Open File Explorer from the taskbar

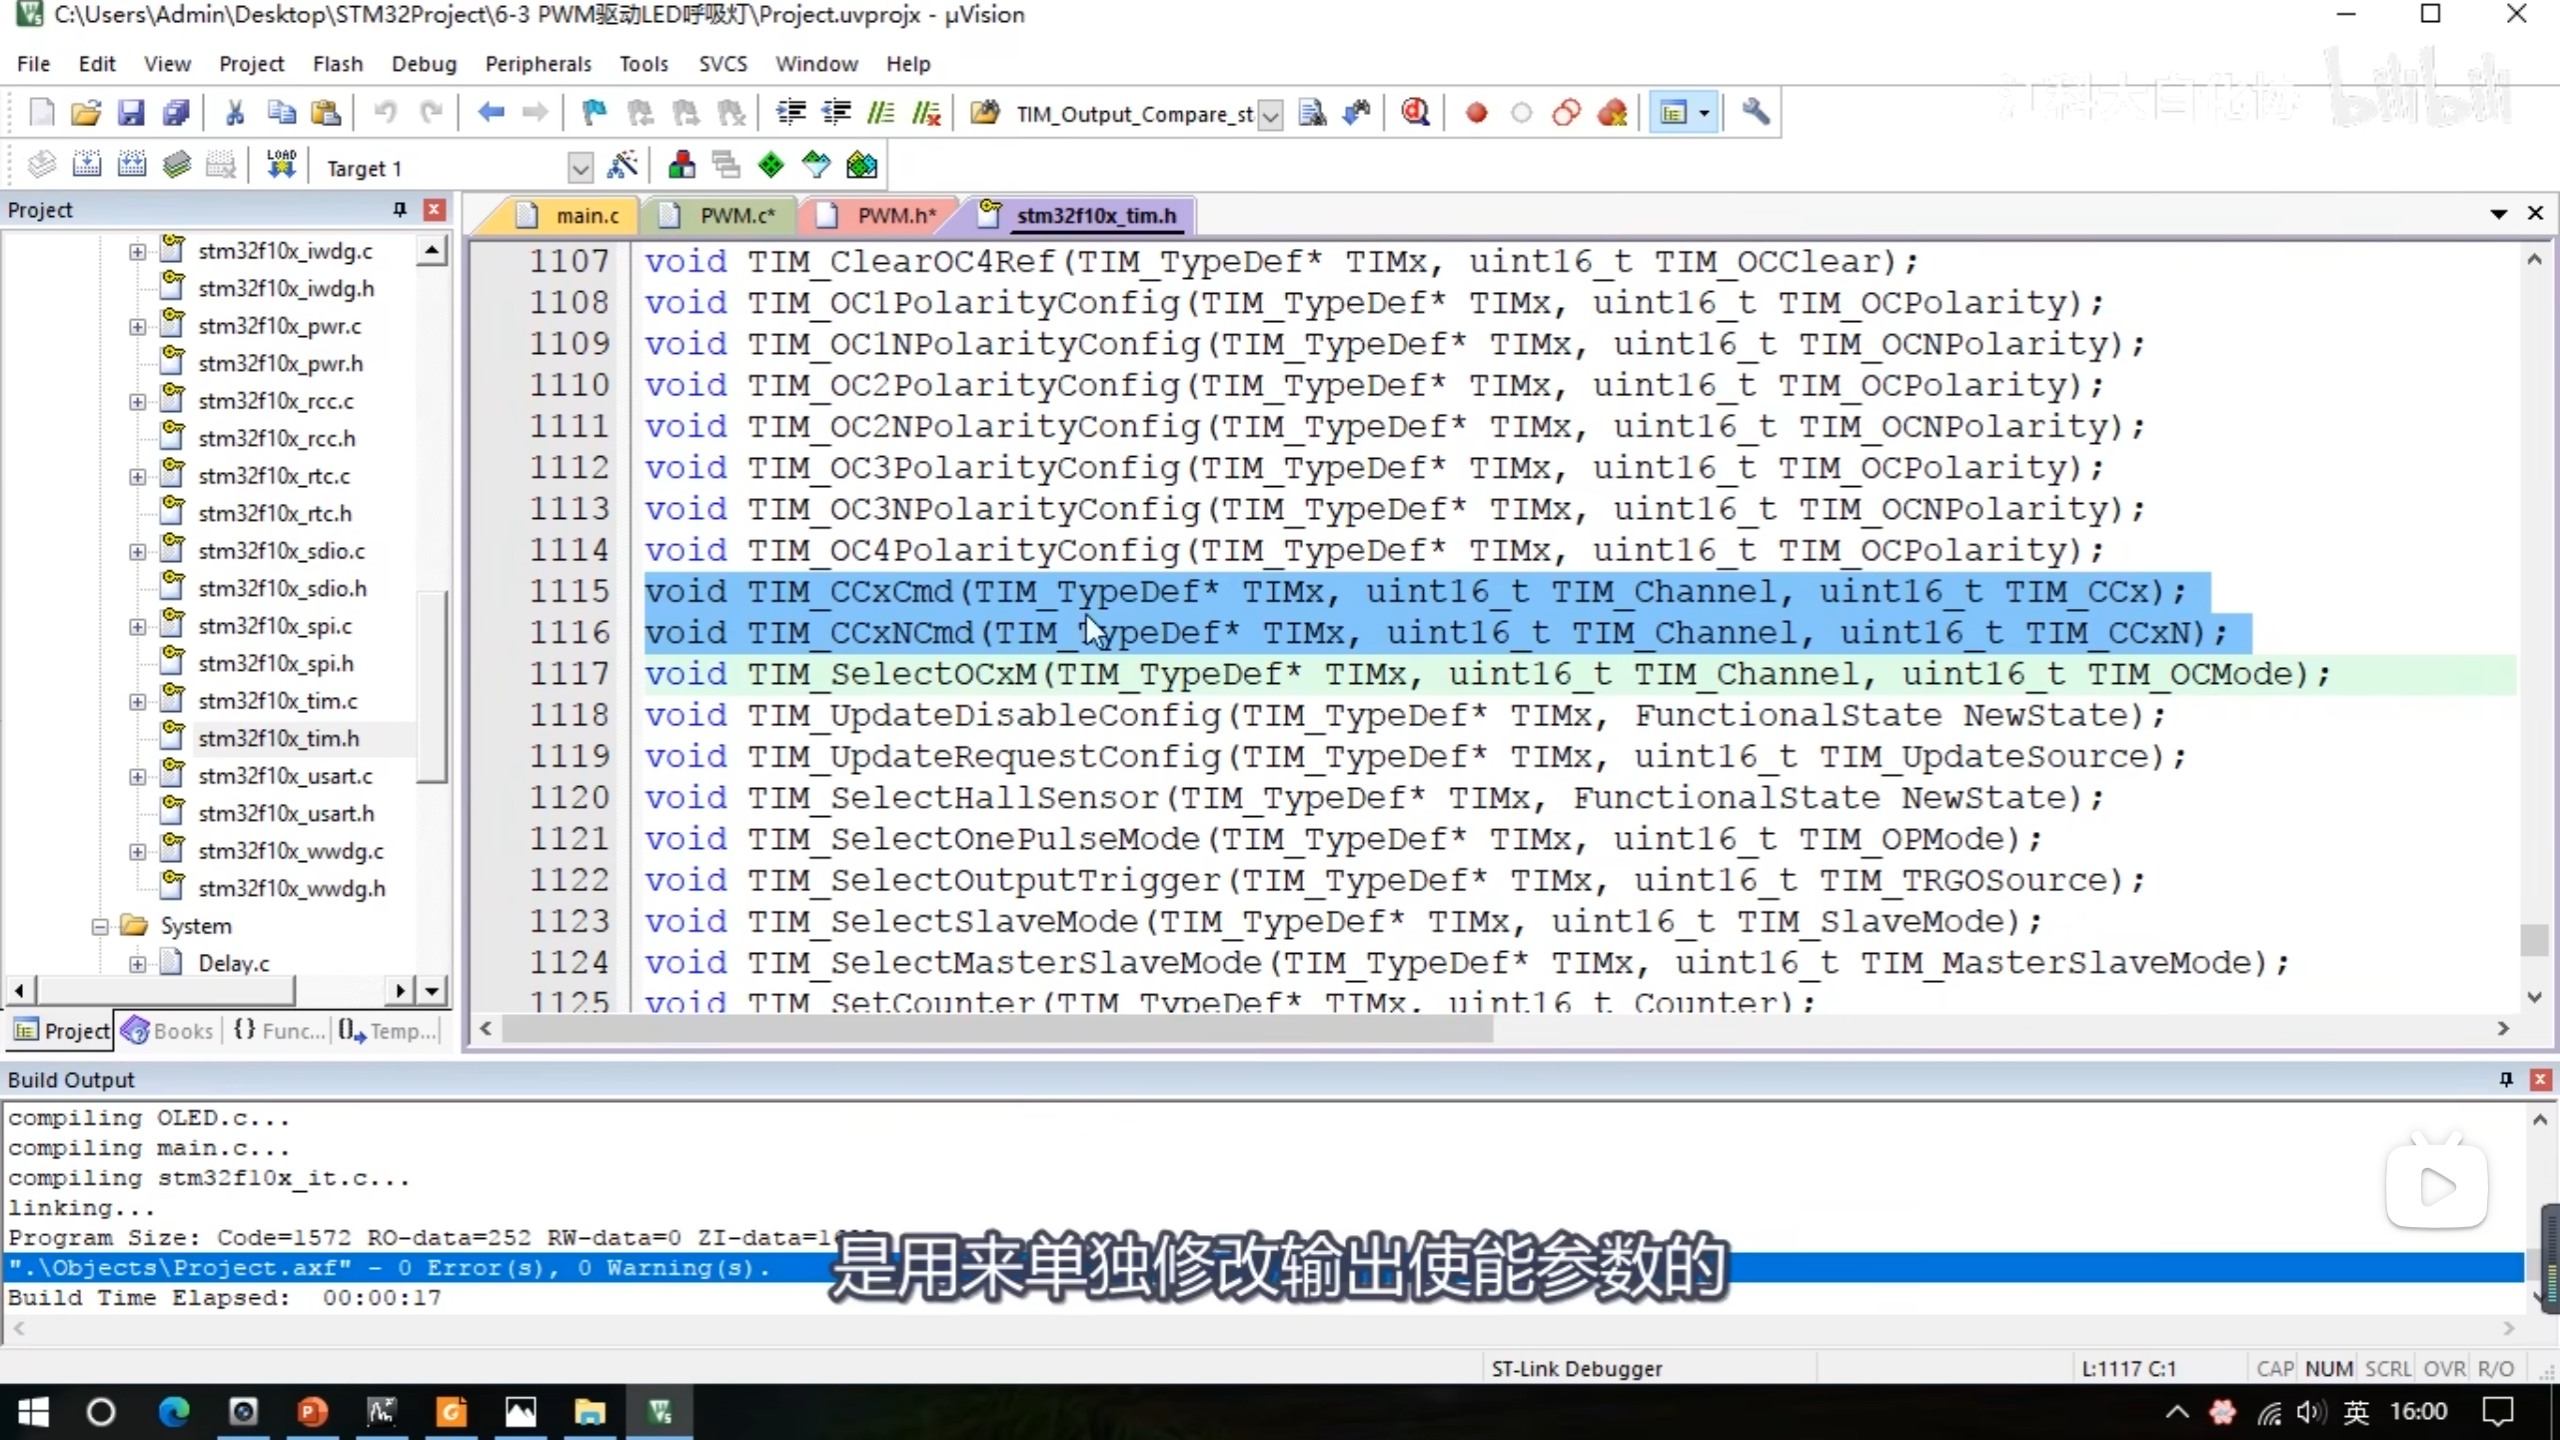click(x=589, y=1412)
